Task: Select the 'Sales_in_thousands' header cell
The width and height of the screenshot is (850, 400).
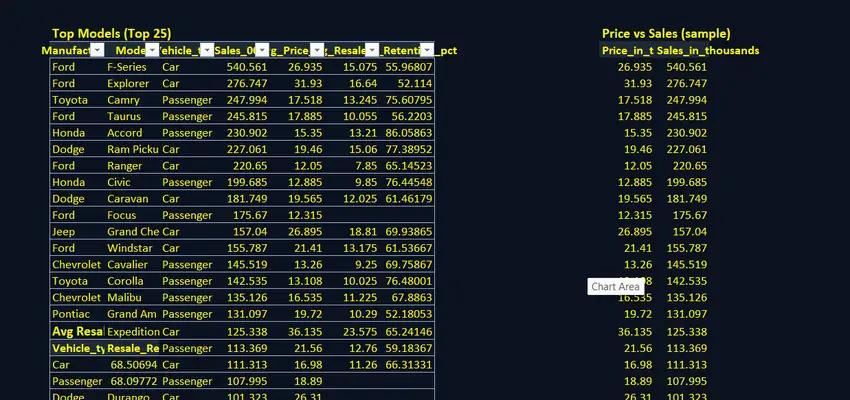Action: (708, 50)
